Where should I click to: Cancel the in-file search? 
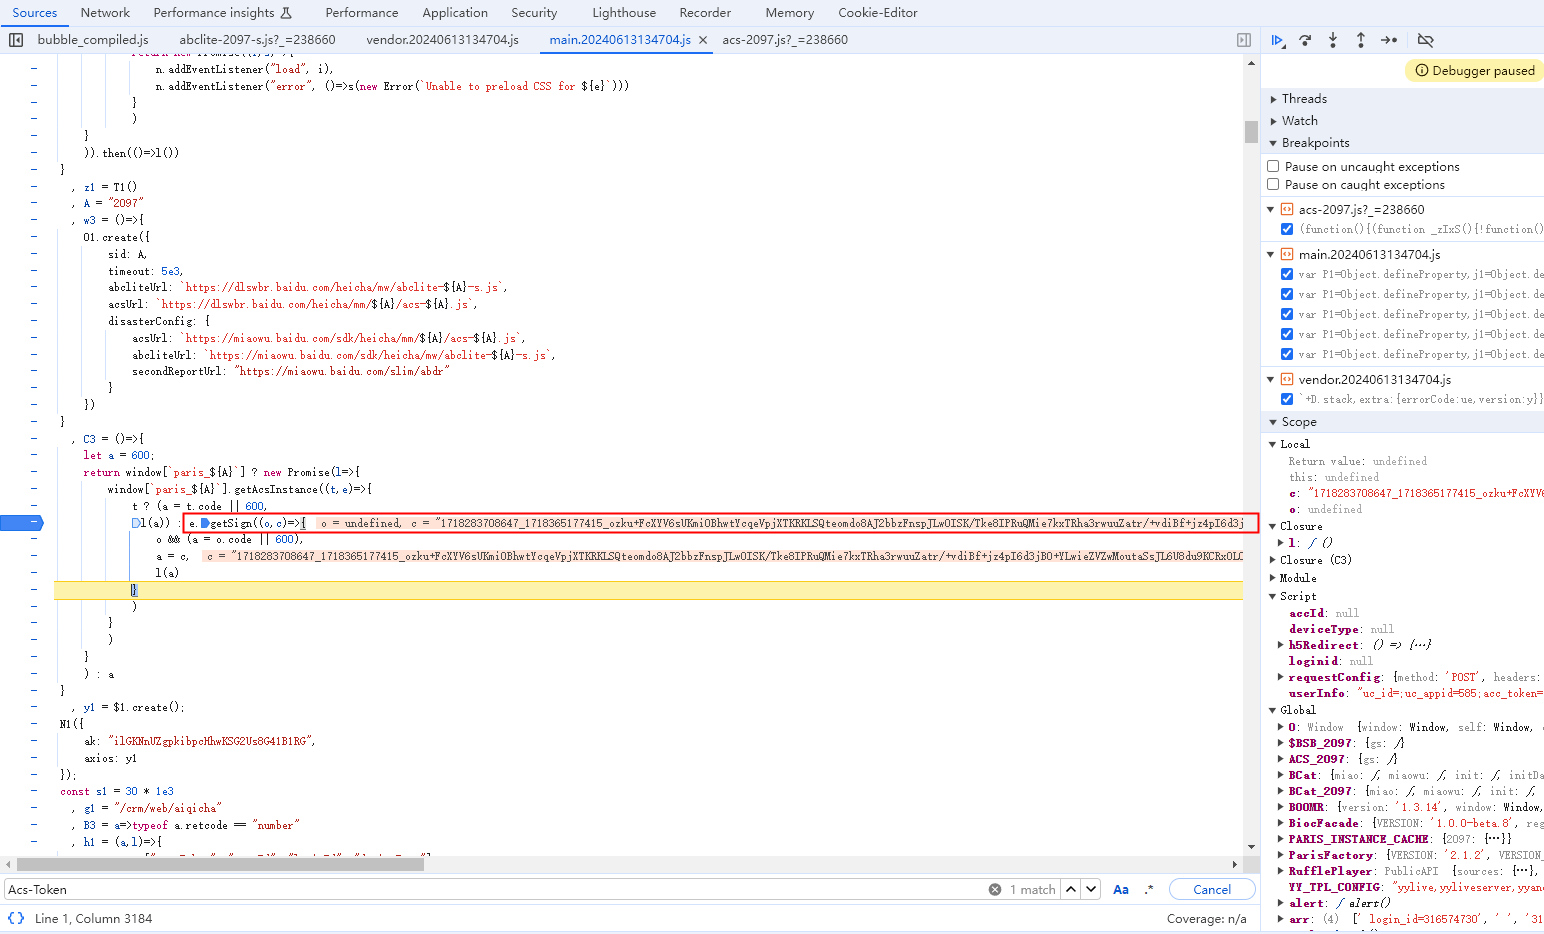coord(1212,889)
